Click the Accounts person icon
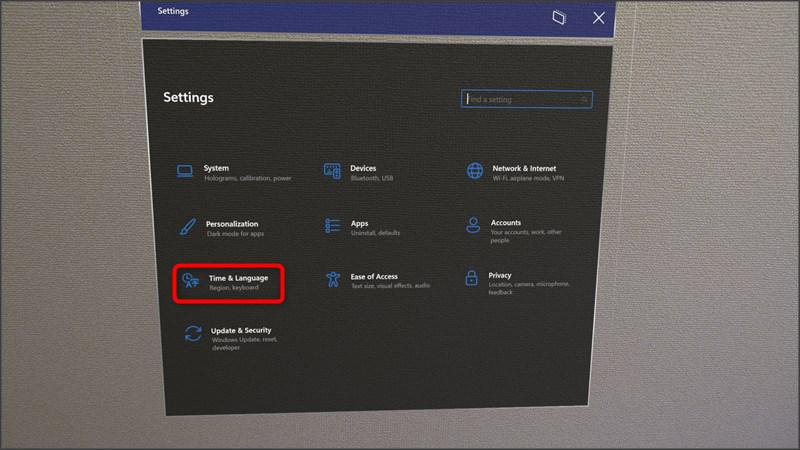This screenshot has width=800, height=450. click(x=474, y=226)
